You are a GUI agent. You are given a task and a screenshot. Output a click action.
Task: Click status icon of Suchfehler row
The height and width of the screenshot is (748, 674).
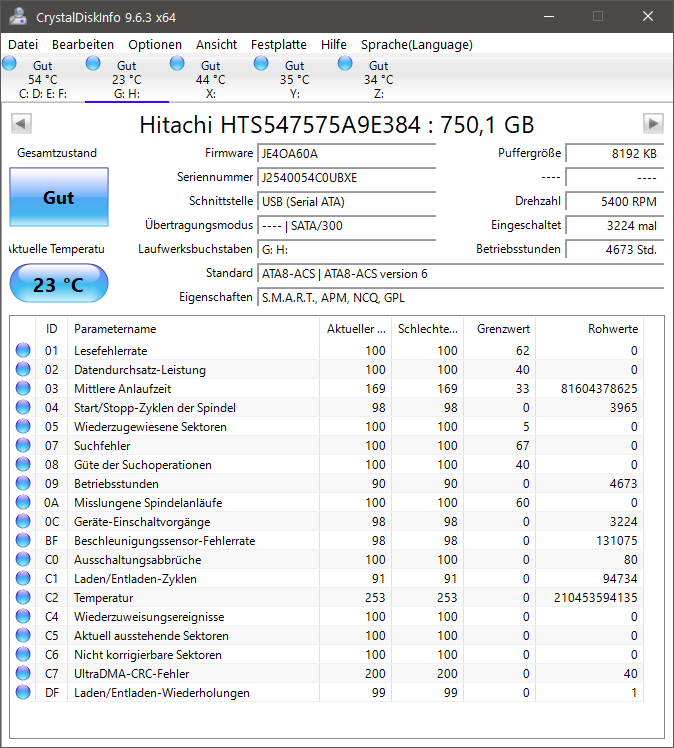23,445
